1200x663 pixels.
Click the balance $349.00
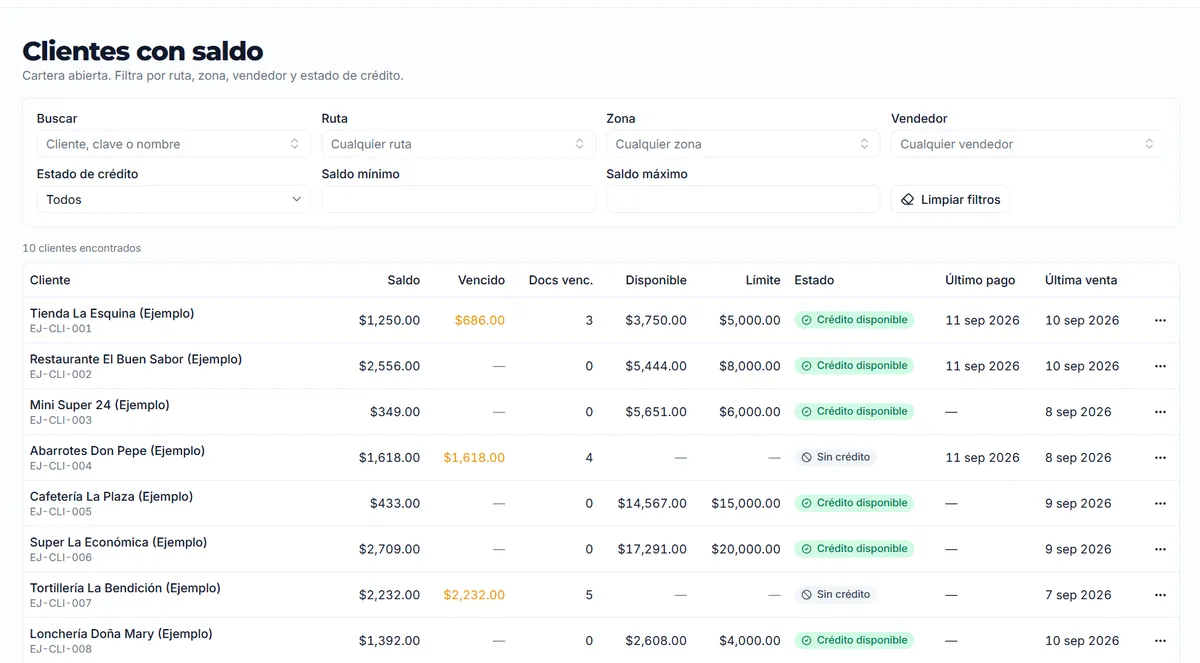coord(395,412)
